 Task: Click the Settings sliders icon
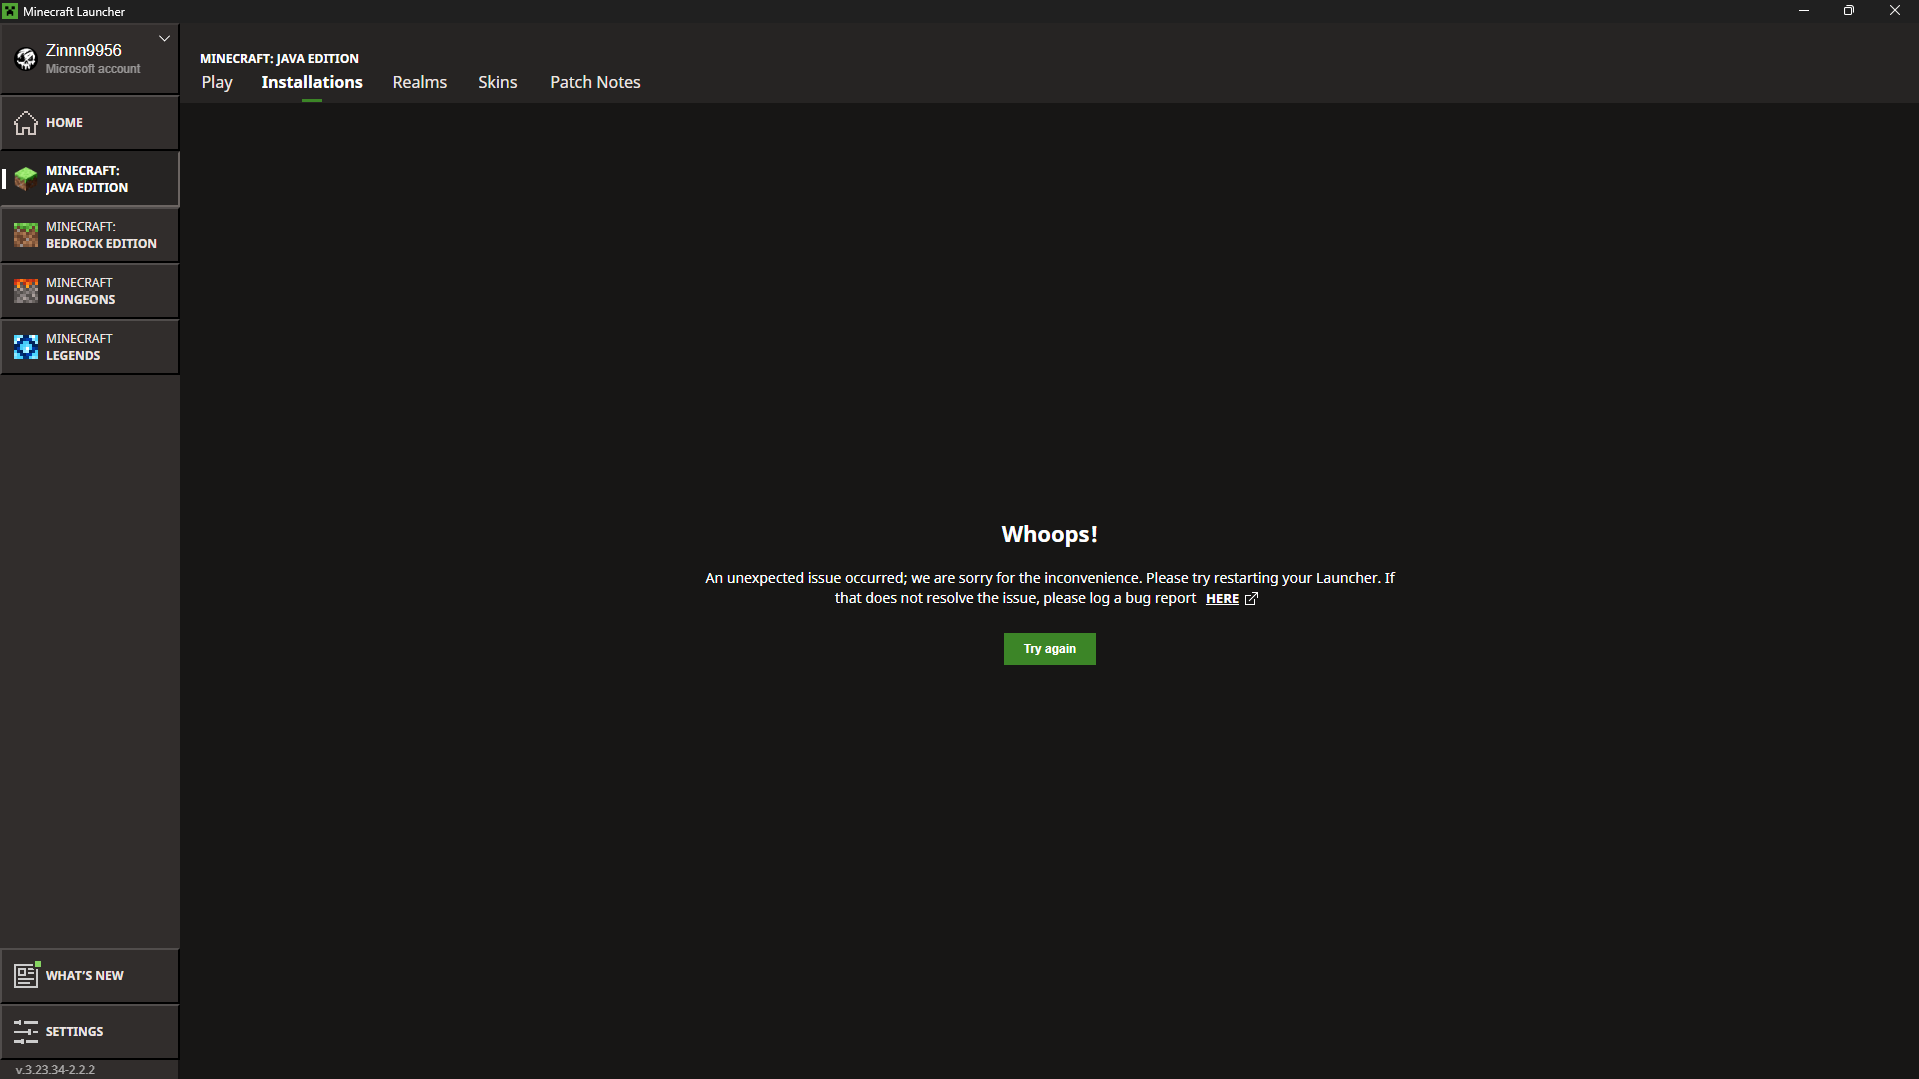[26, 1031]
